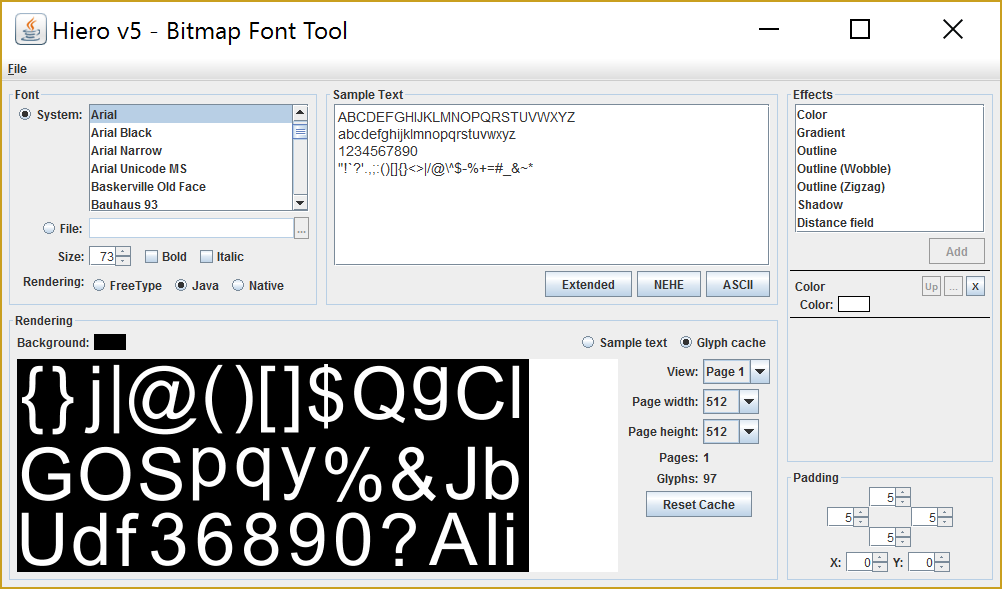This screenshot has height=589, width=1002.
Task: Maximize the Hiero window
Action: tap(859, 29)
